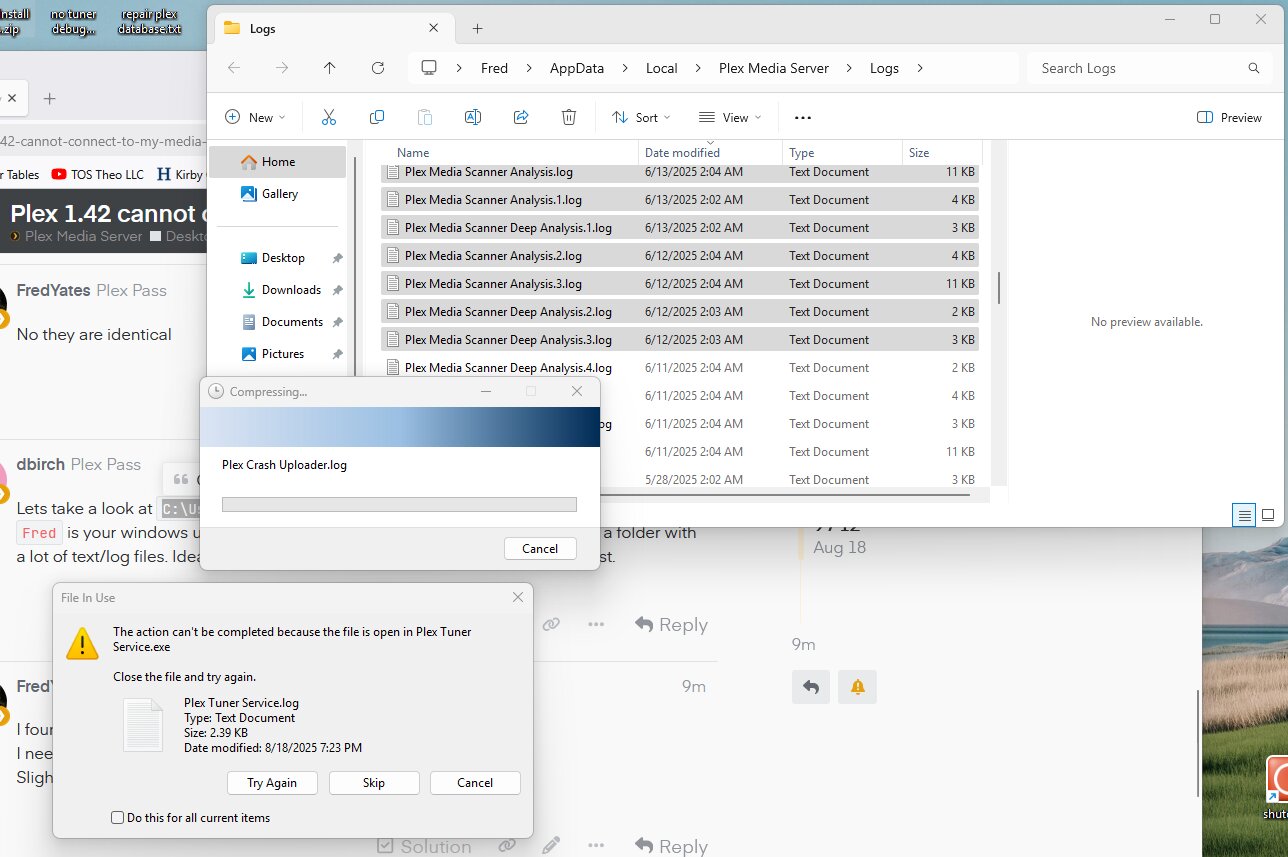Image resolution: width=1288 pixels, height=857 pixels.
Task: Switch to details view in Explorer status bar
Action: [x=1244, y=515]
